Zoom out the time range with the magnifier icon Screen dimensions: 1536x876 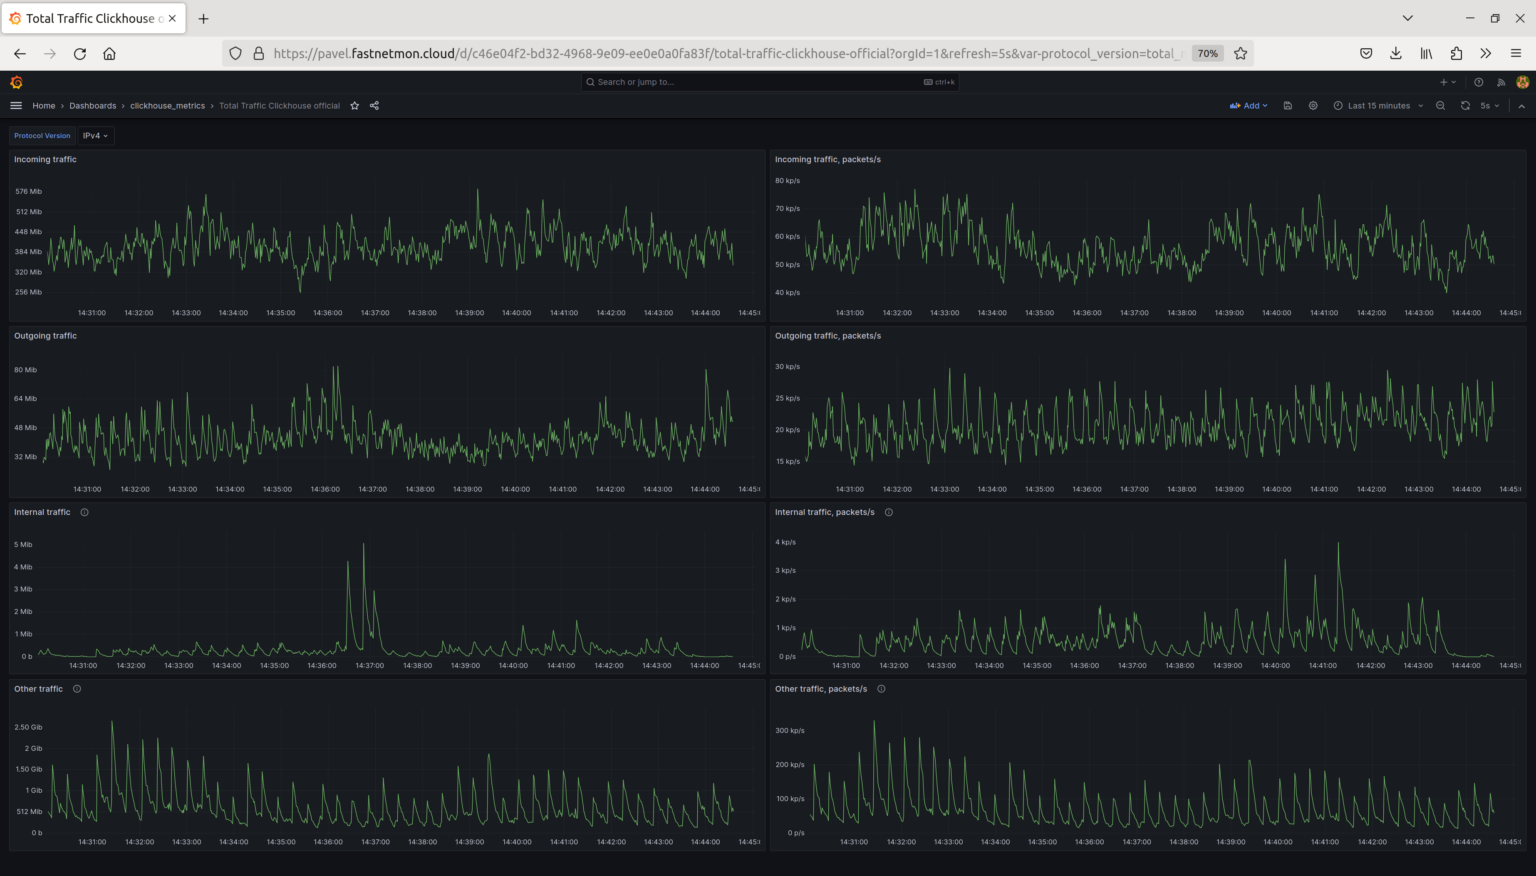(x=1440, y=105)
